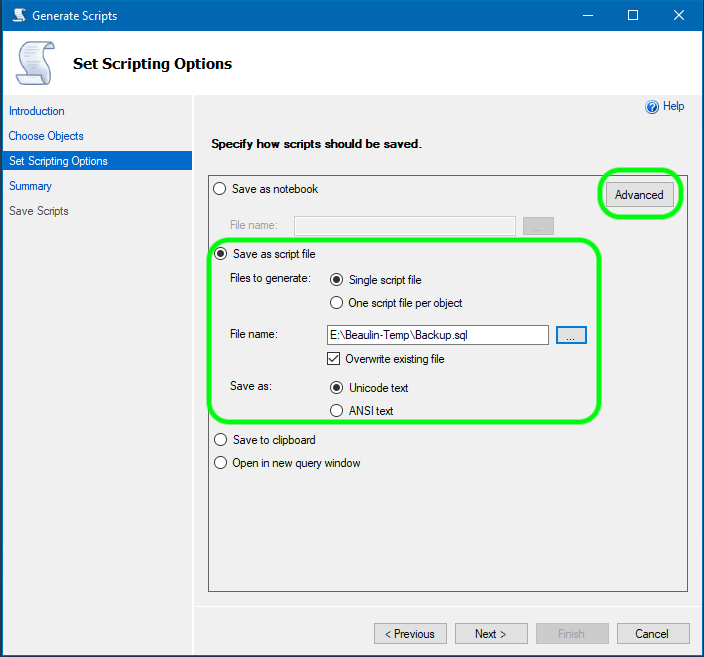Click the script File name field
Viewport: 704px width, 657px height.
click(438, 335)
